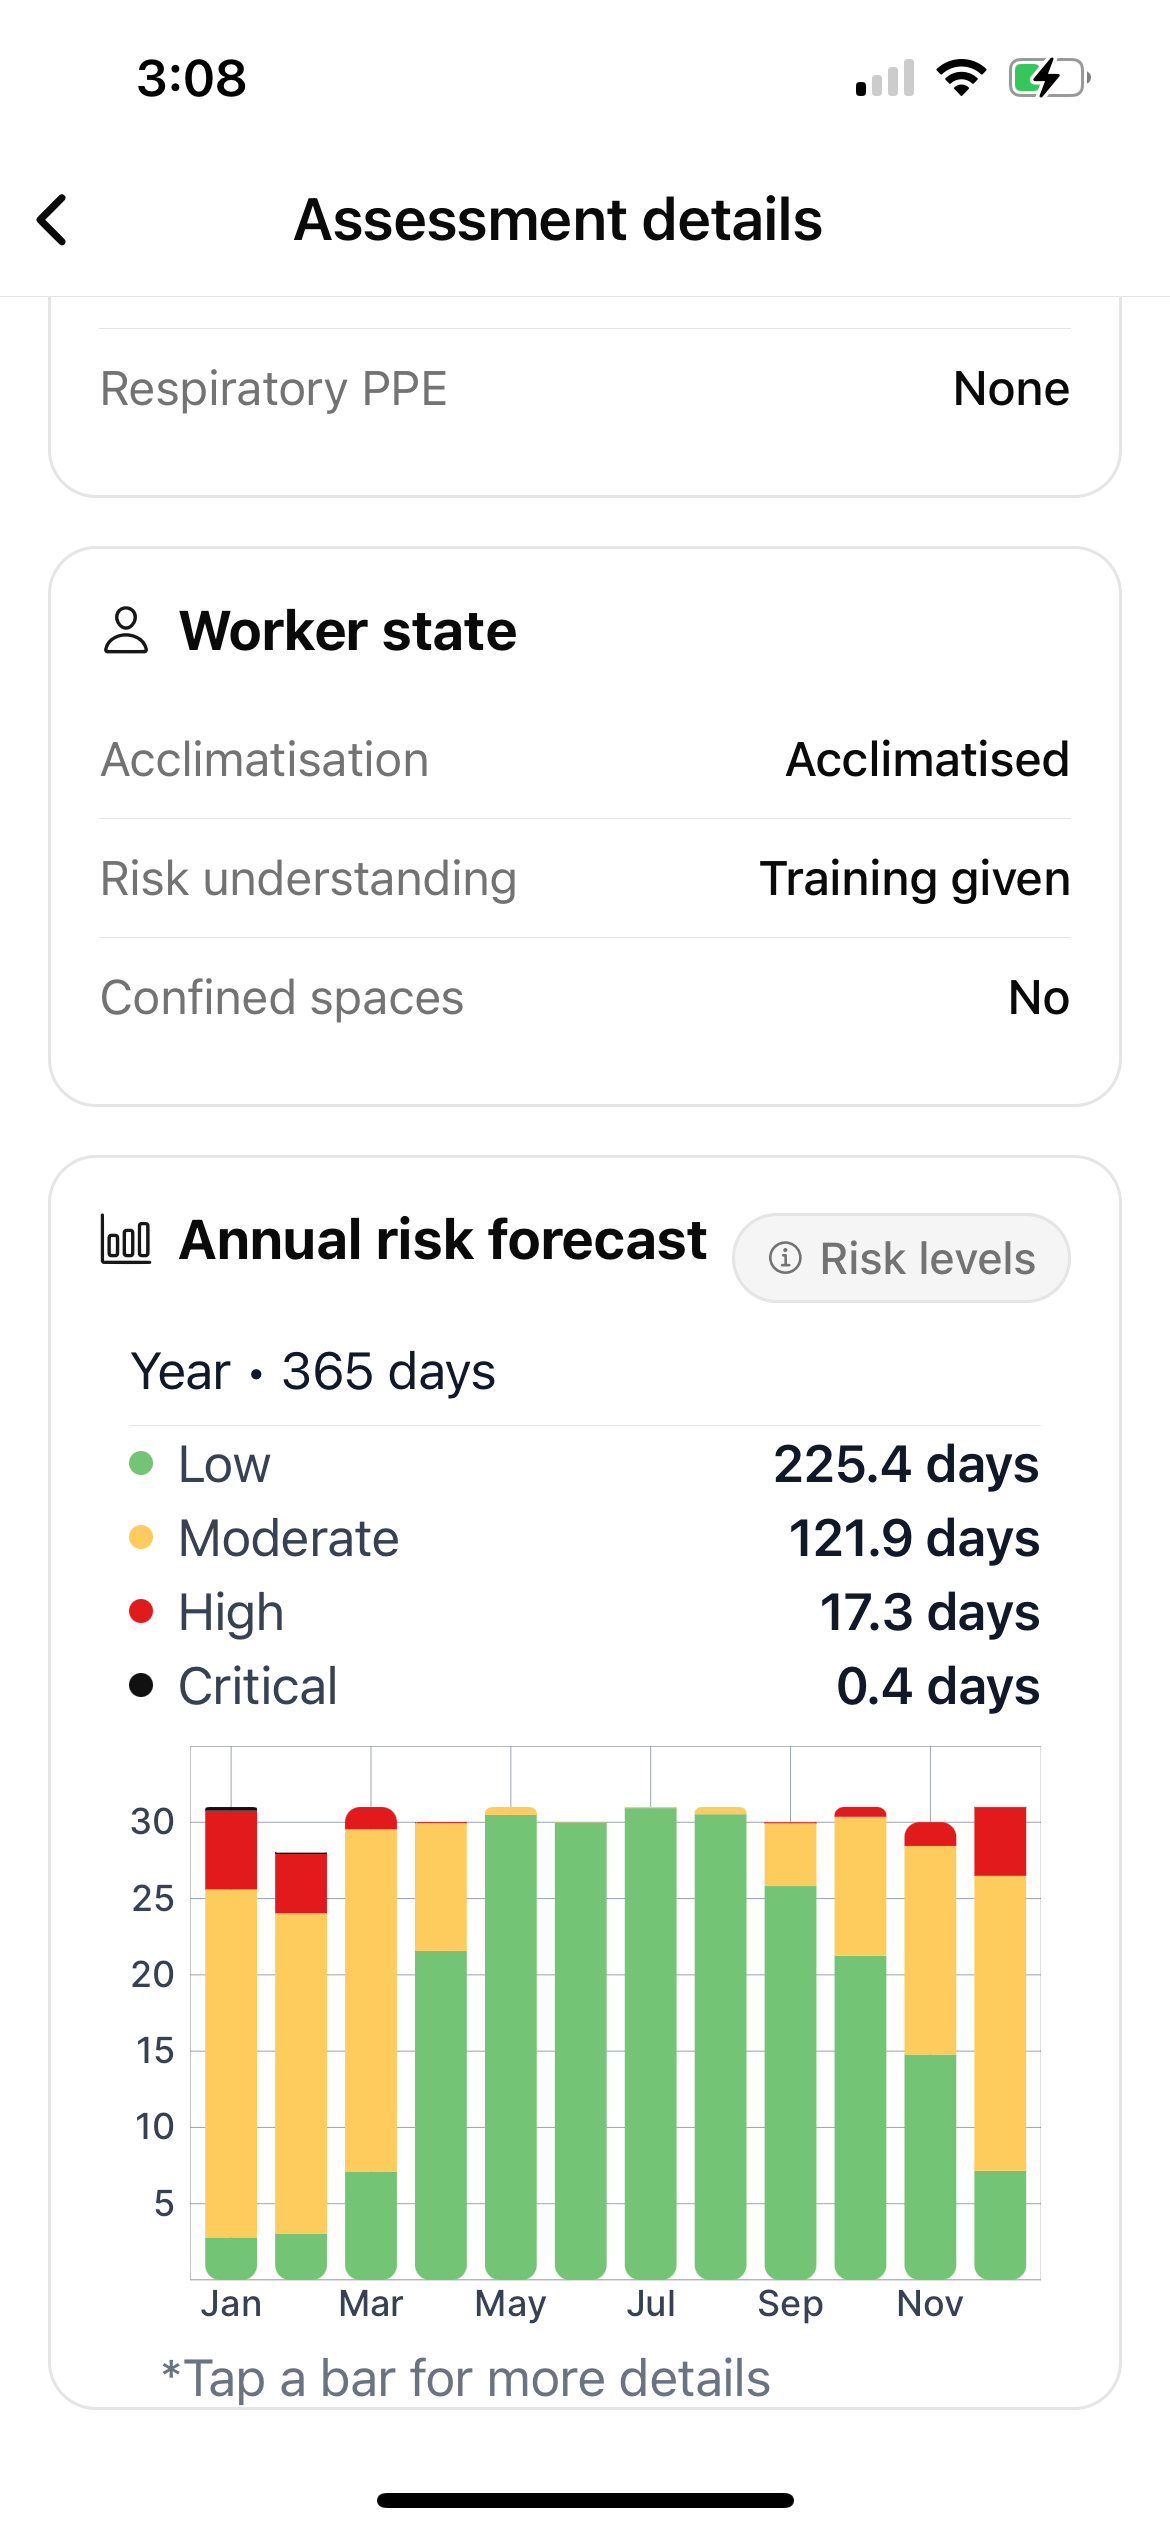The image size is (1170, 2532).
Task: Tap the March bar in the forecast chart
Action: [371, 2043]
